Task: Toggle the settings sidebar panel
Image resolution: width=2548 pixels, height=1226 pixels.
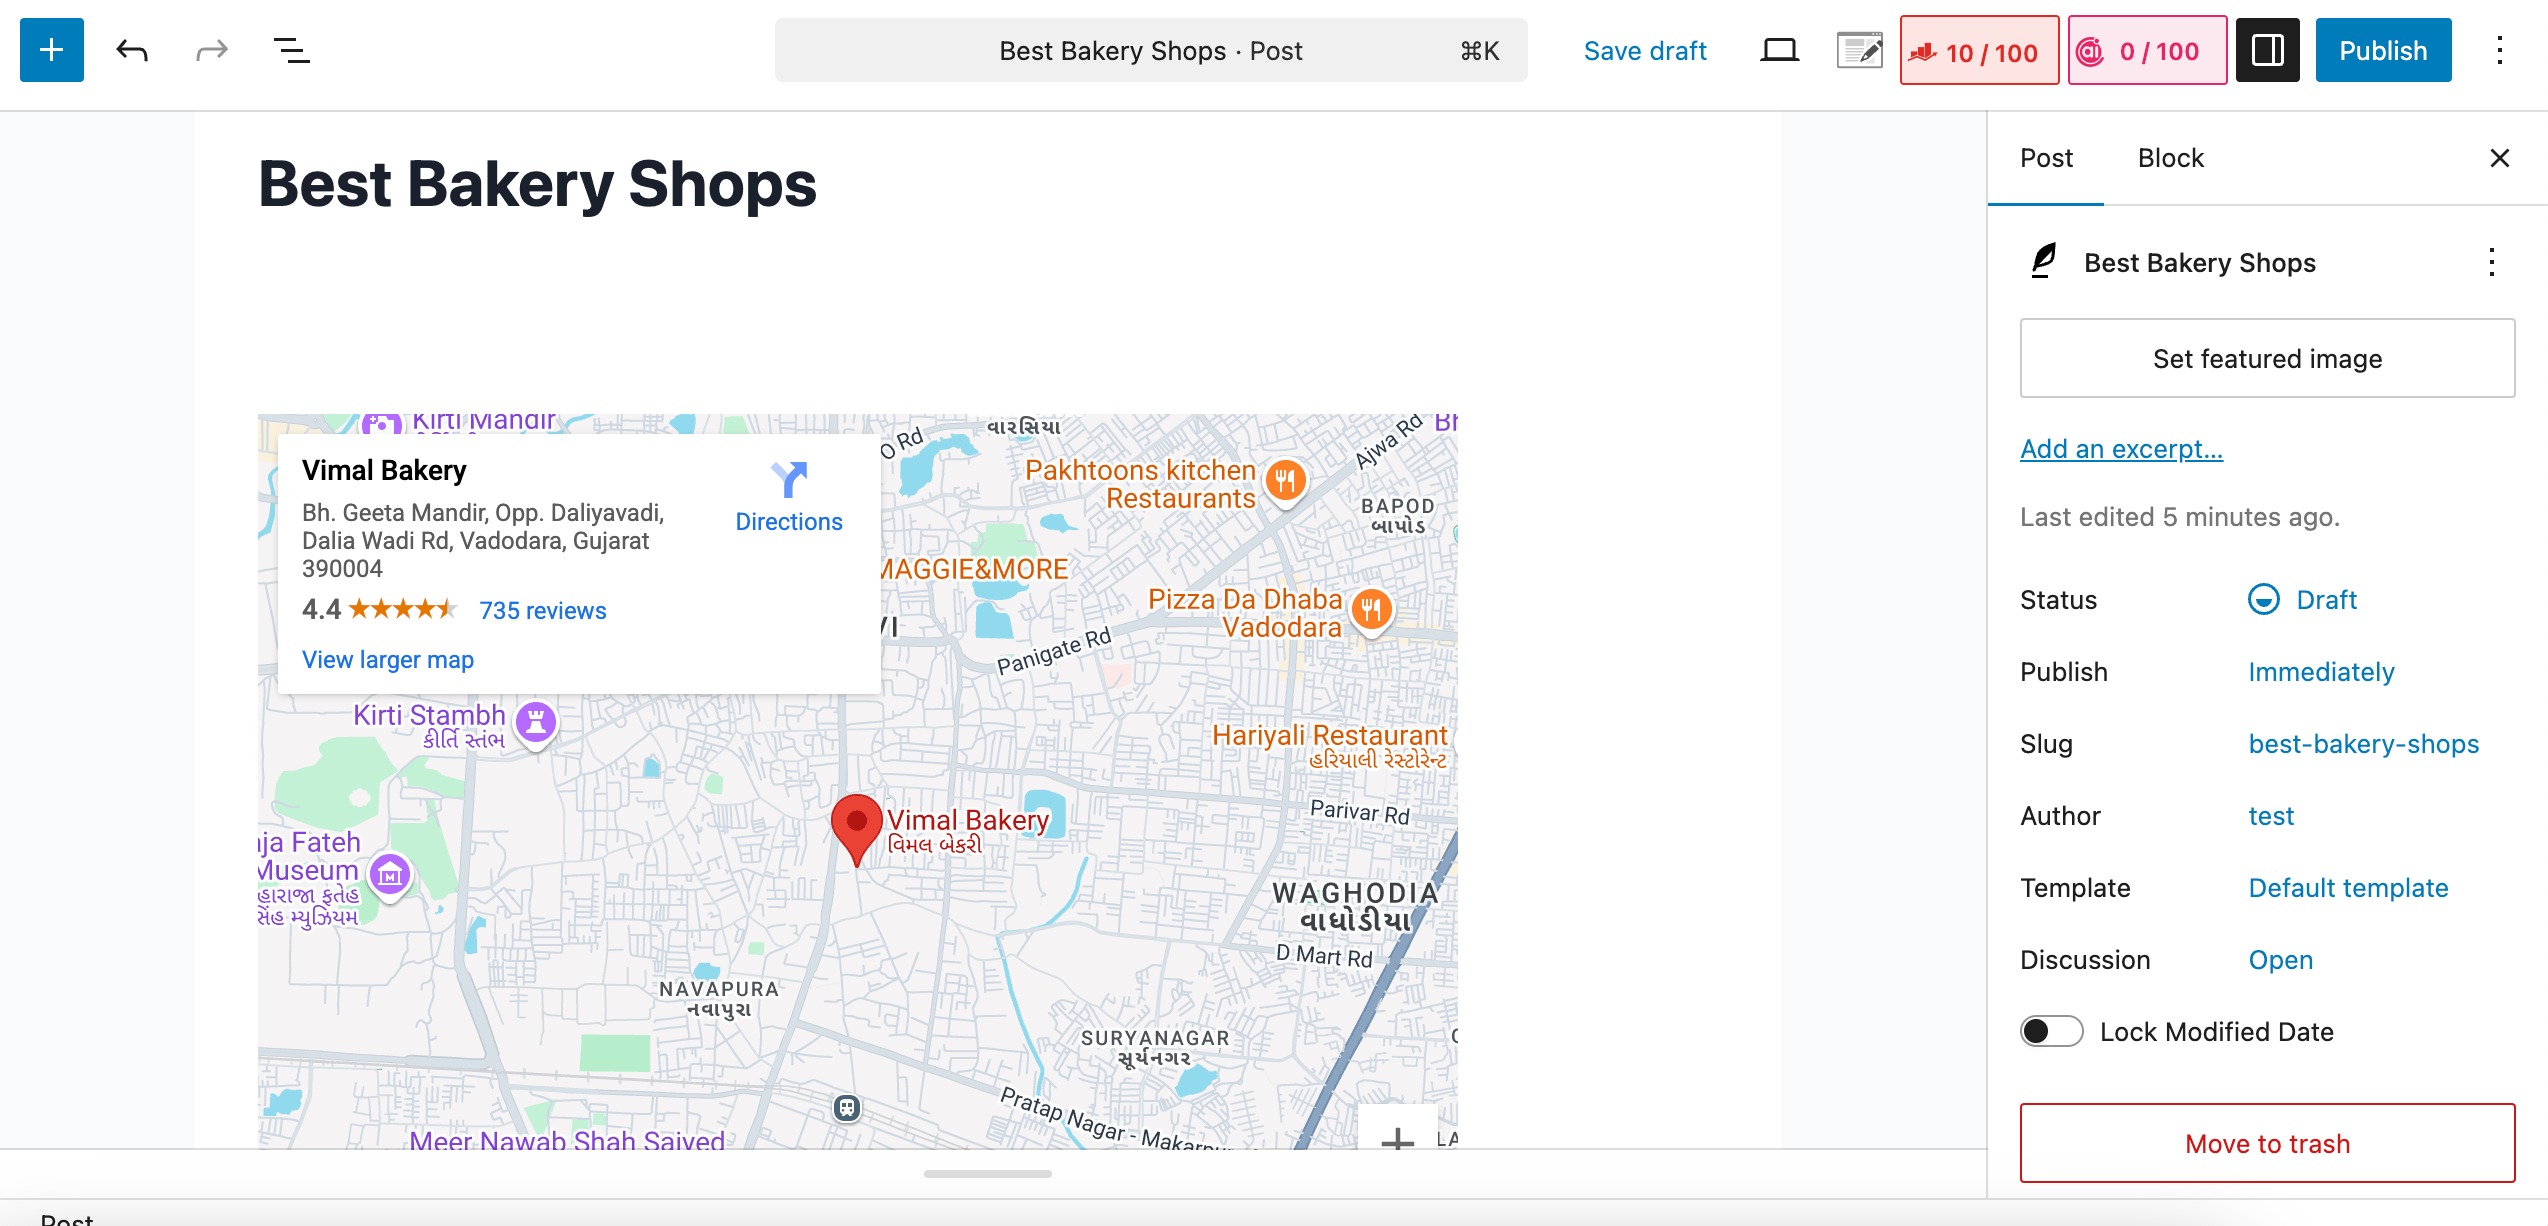Action: 2268,50
